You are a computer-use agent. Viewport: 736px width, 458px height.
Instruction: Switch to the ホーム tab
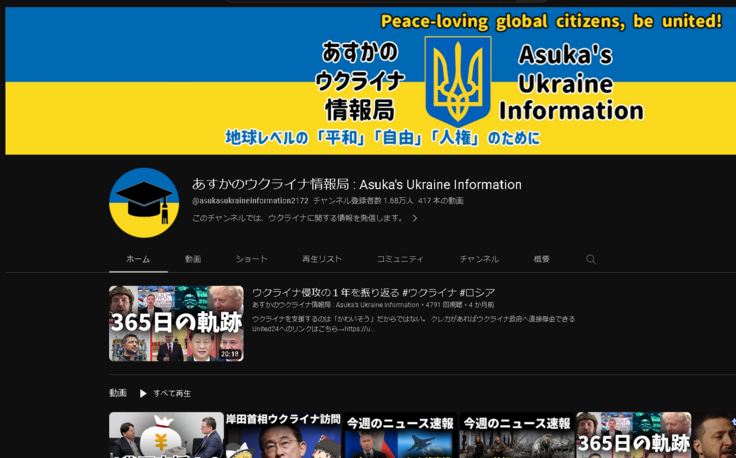tap(138, 259)
